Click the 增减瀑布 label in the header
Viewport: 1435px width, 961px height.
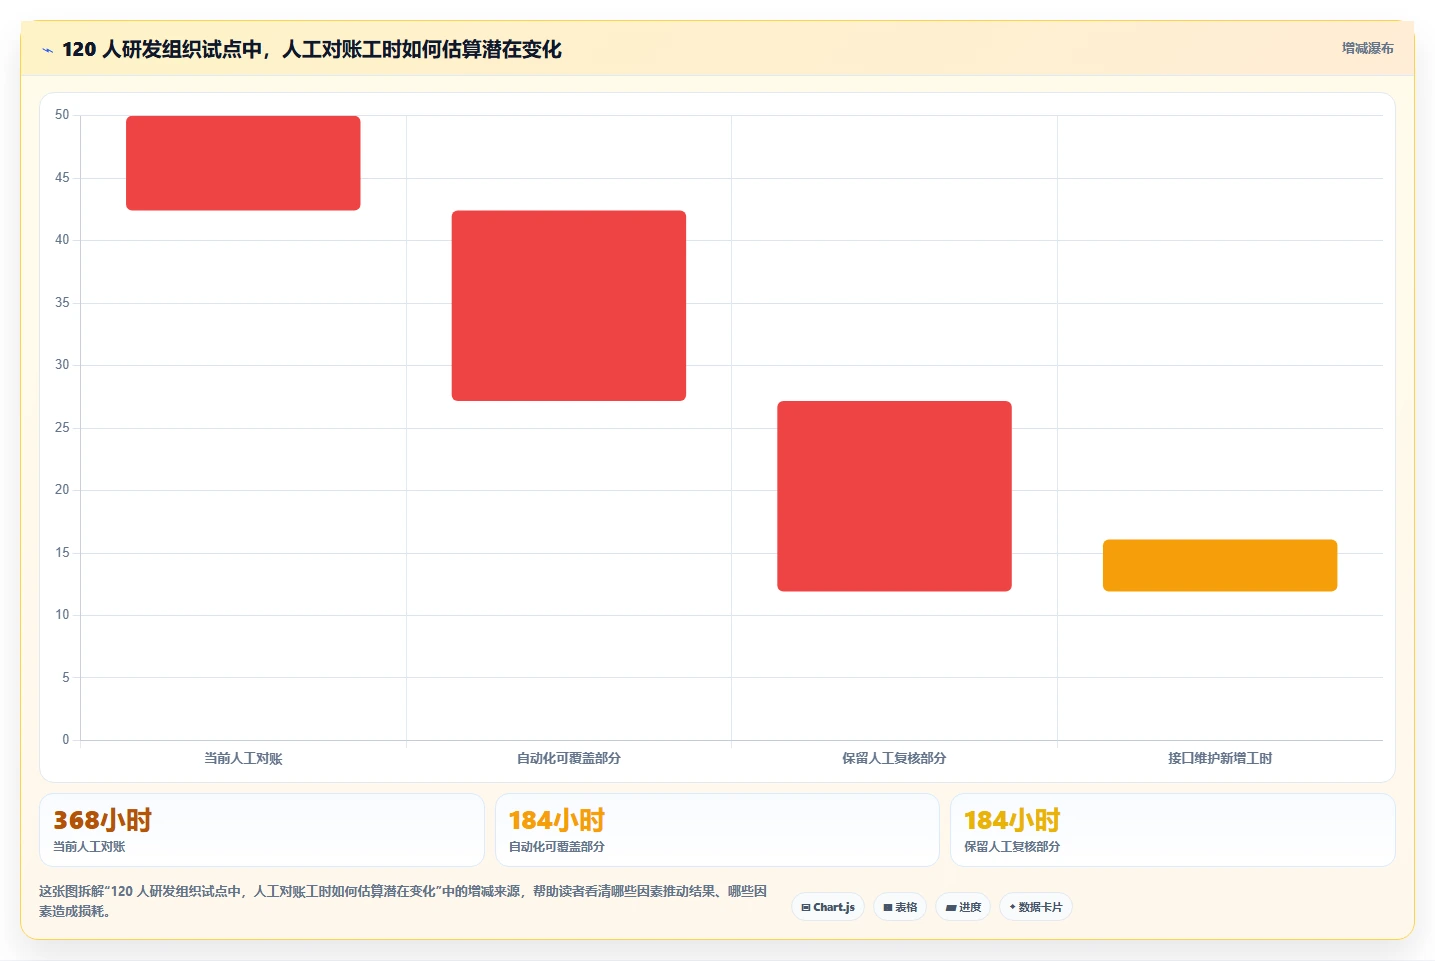point(1367,48)
